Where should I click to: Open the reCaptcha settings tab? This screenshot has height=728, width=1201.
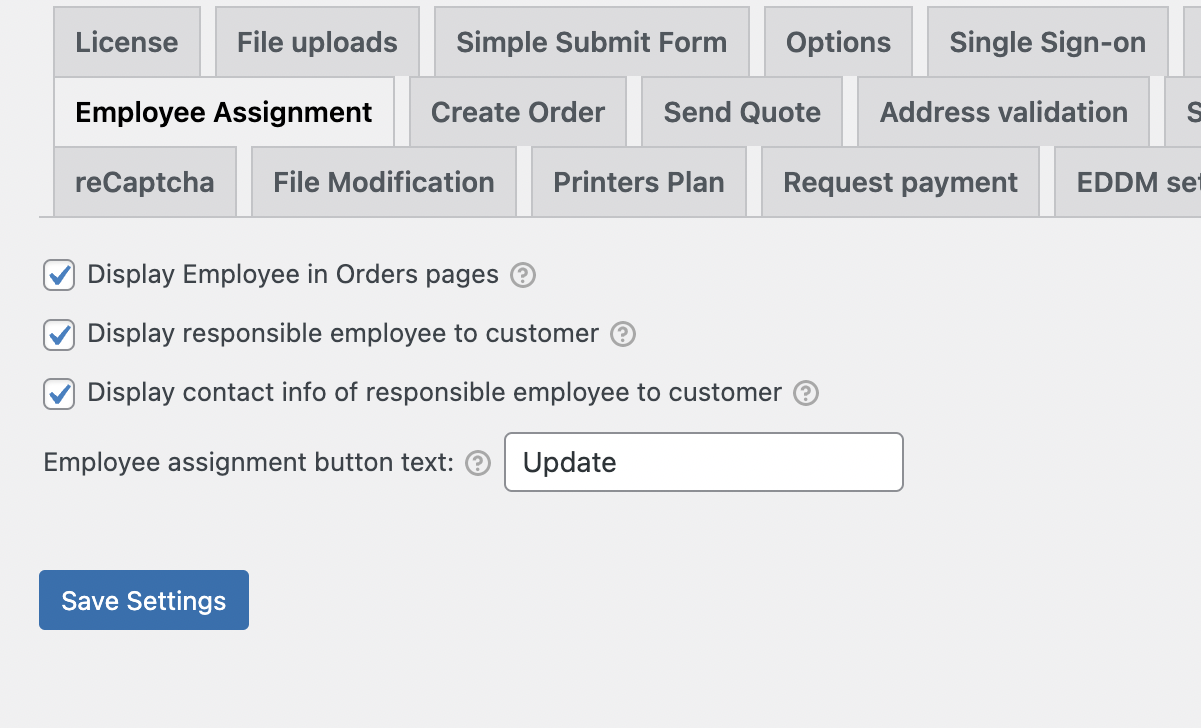pyautogui.click(x=144, y=182)
